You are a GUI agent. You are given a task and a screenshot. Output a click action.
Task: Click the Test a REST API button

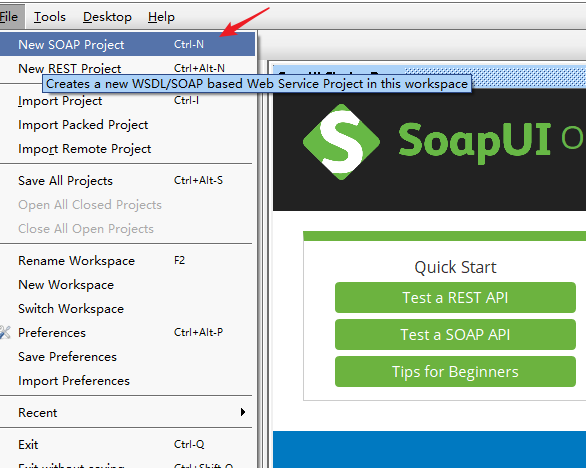coord(455,298)
